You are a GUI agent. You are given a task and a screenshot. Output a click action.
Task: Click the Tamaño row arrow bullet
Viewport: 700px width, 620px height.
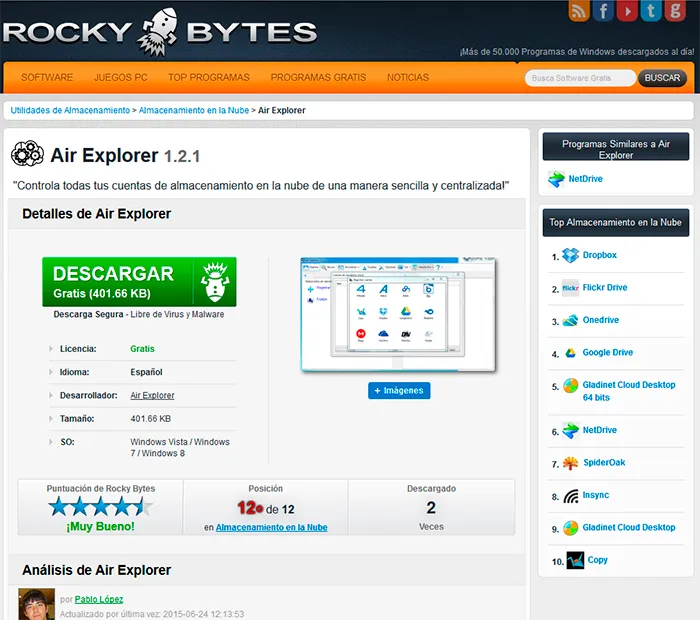point(51,418)
